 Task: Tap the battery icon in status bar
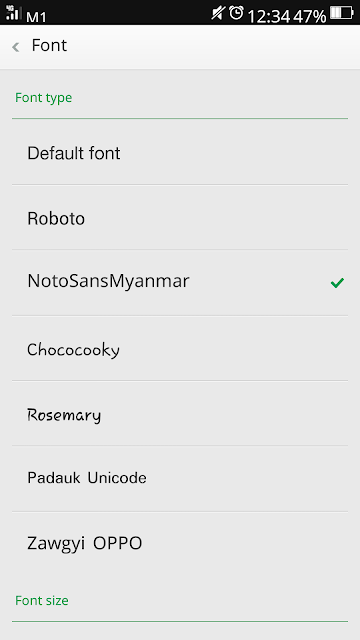click(342, 13)
